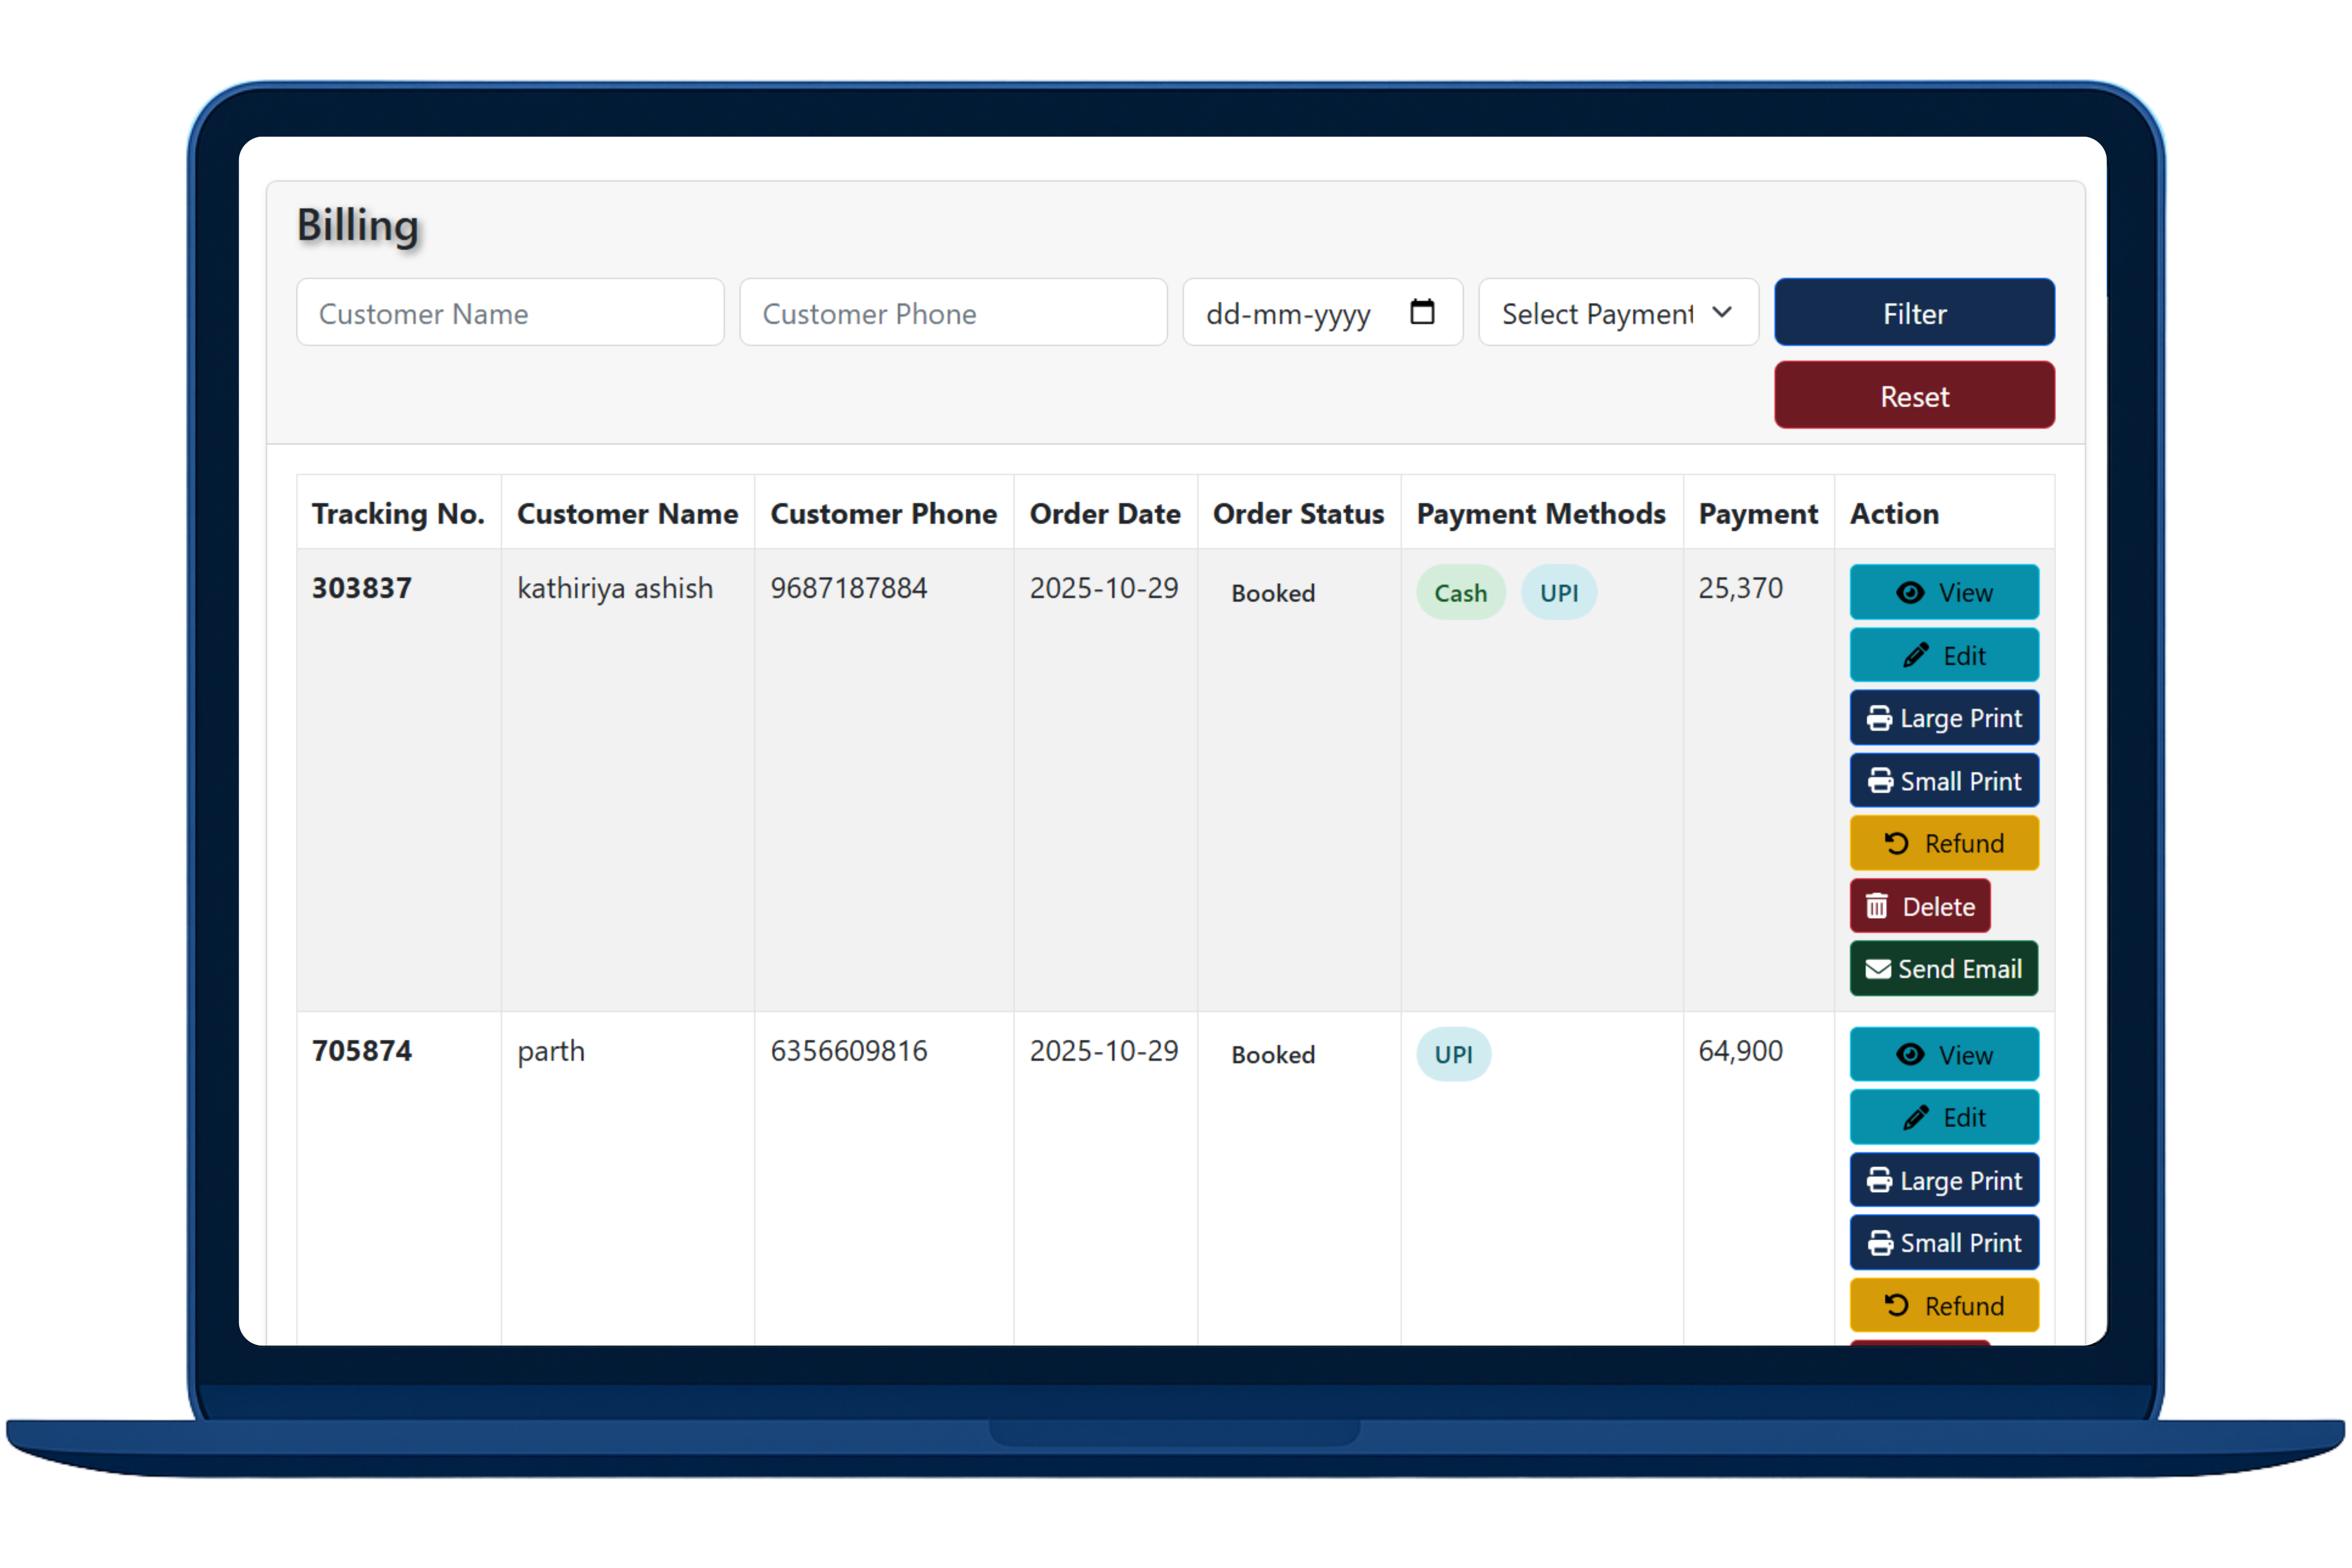Click Small Print for order 303837

[1943, 781]
